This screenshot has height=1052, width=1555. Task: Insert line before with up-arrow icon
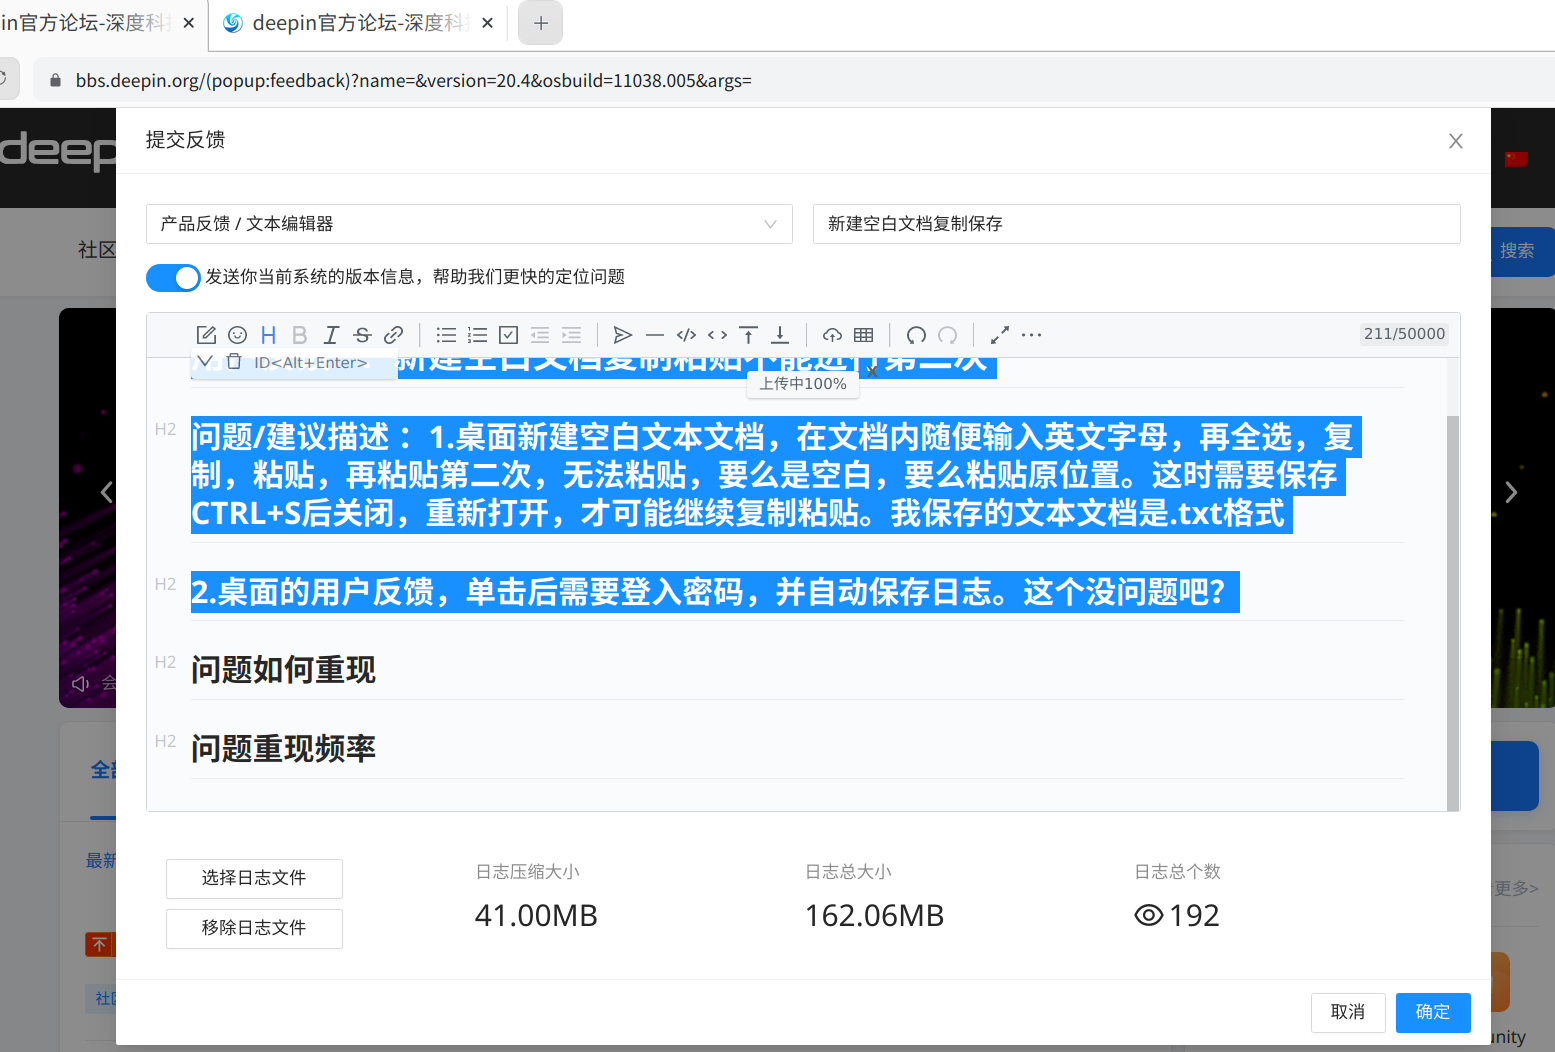748,335
